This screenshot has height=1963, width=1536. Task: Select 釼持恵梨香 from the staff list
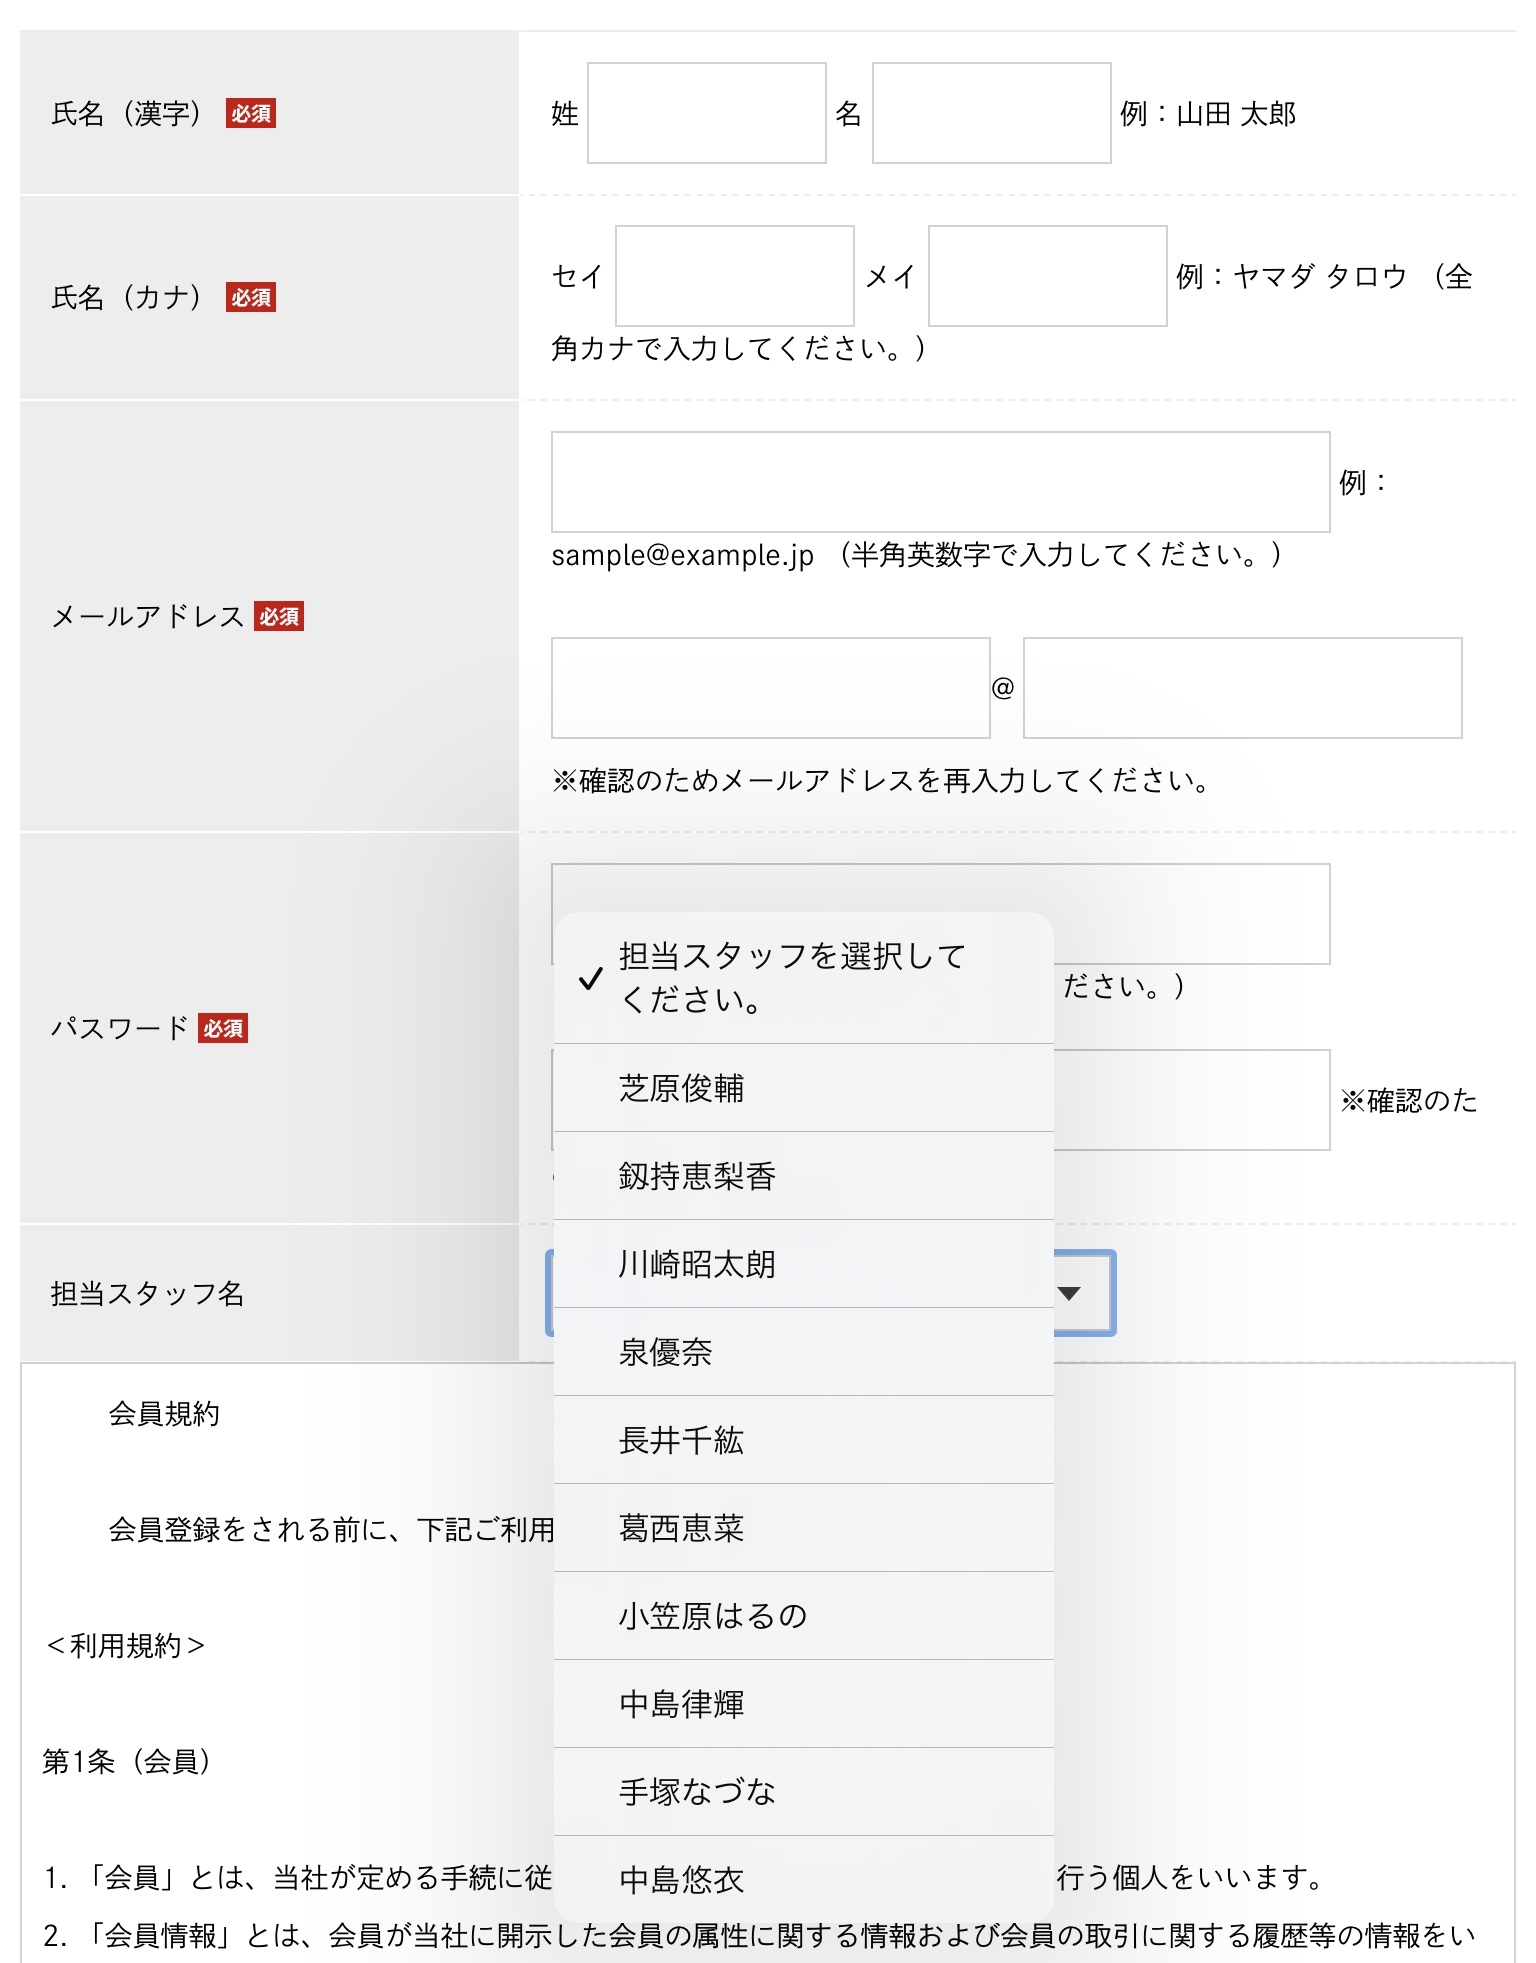click(804, 1176)
